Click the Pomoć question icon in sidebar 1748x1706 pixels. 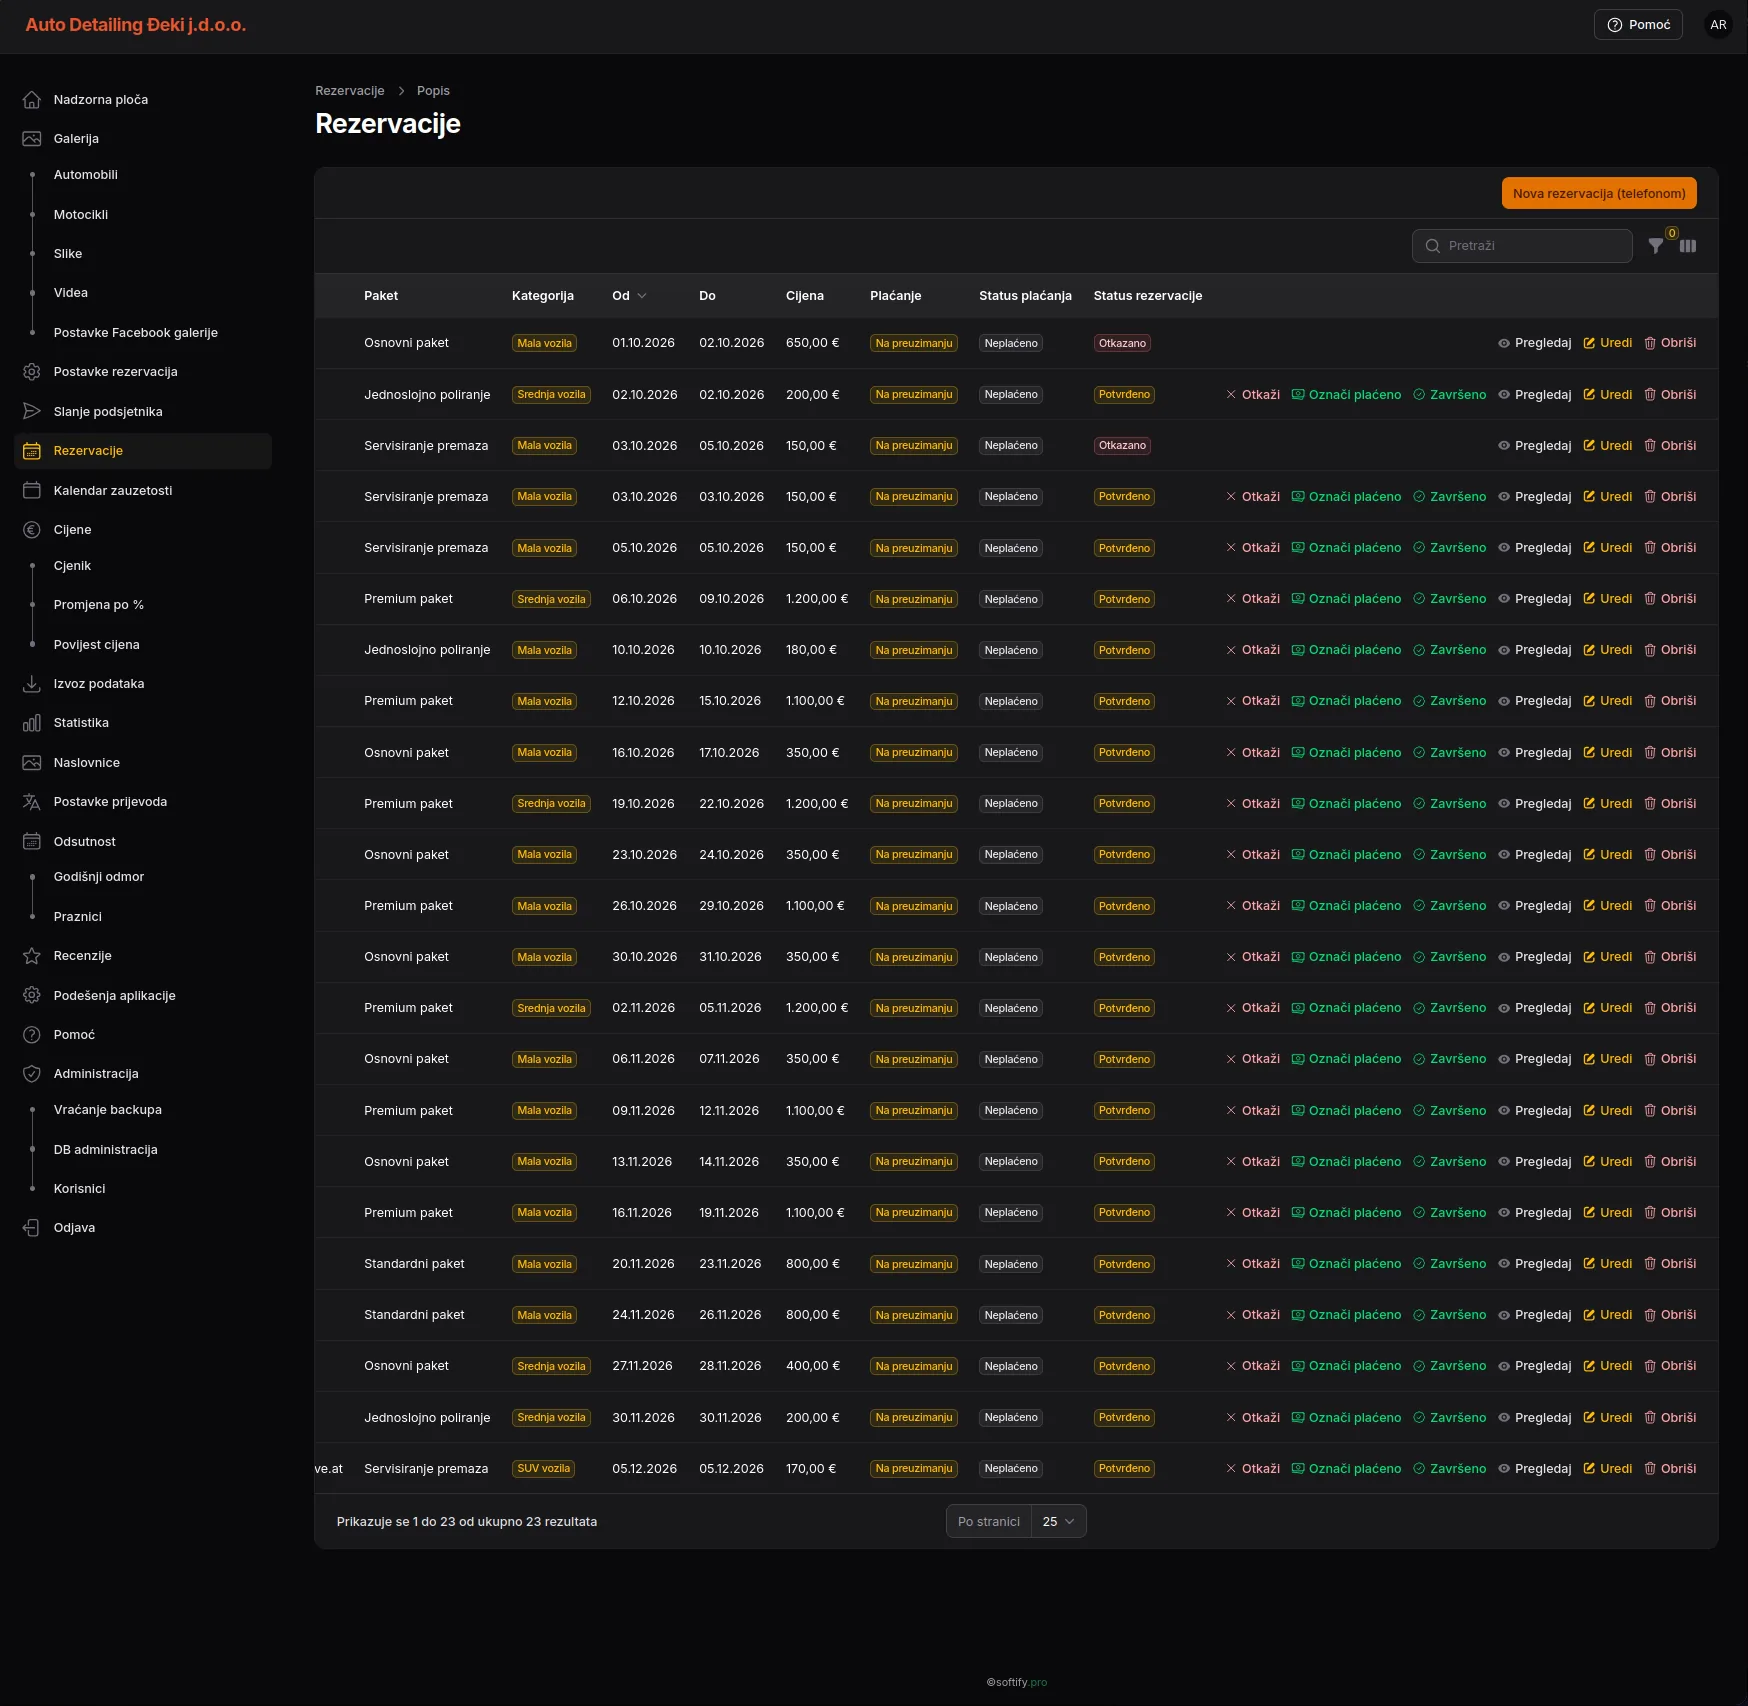[x=32, y=1035]
